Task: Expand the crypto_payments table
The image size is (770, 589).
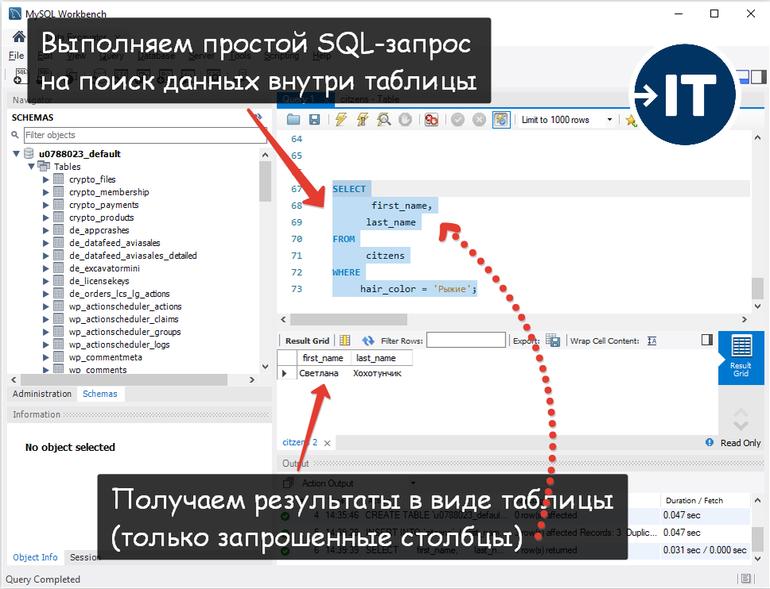Action: point(46,205)
